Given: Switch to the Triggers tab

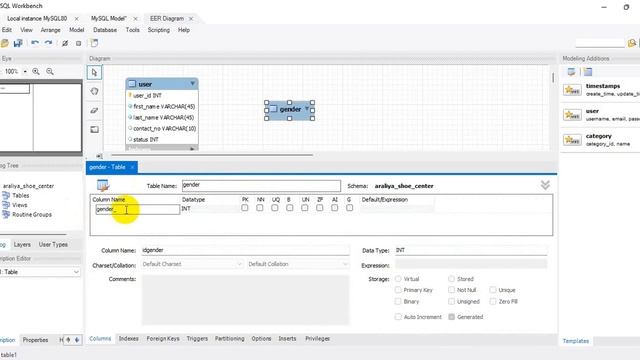Looking at the screenshot, I should coord(197,338).
